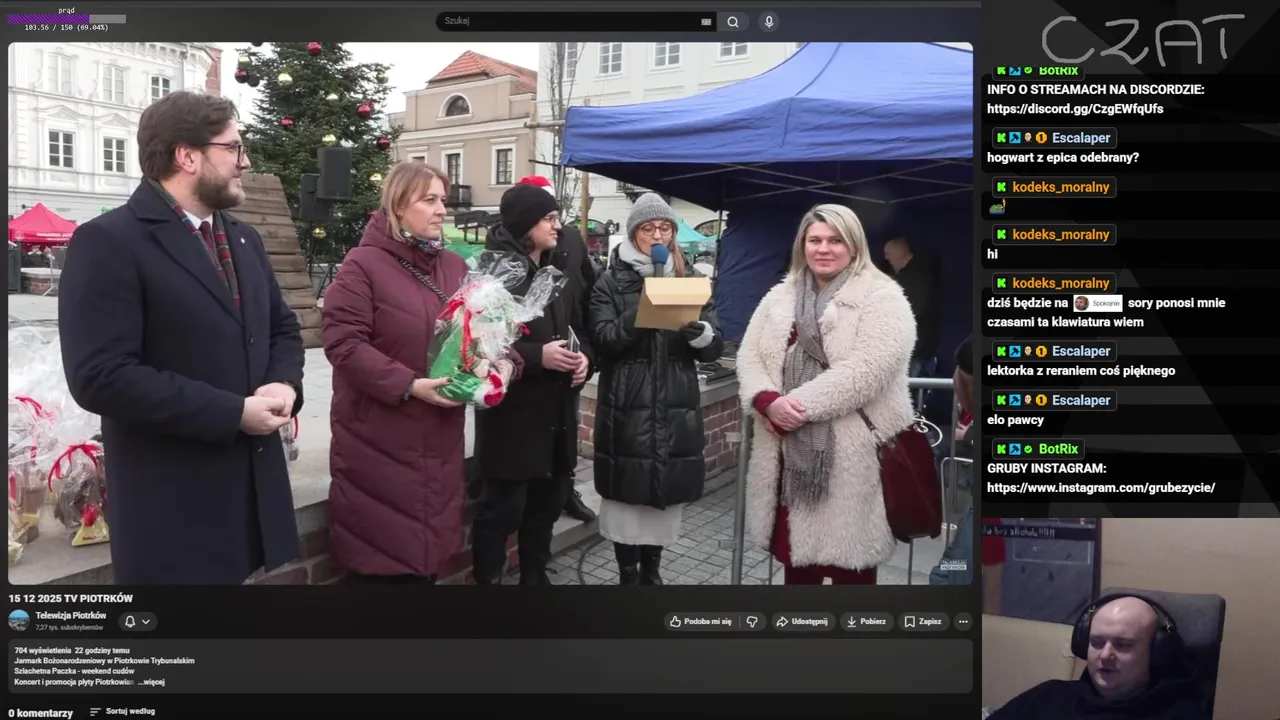The image size is (1280, 720).
Task: Open notification bell dropdown for Telewizja Piotrków
Action: 137,621
